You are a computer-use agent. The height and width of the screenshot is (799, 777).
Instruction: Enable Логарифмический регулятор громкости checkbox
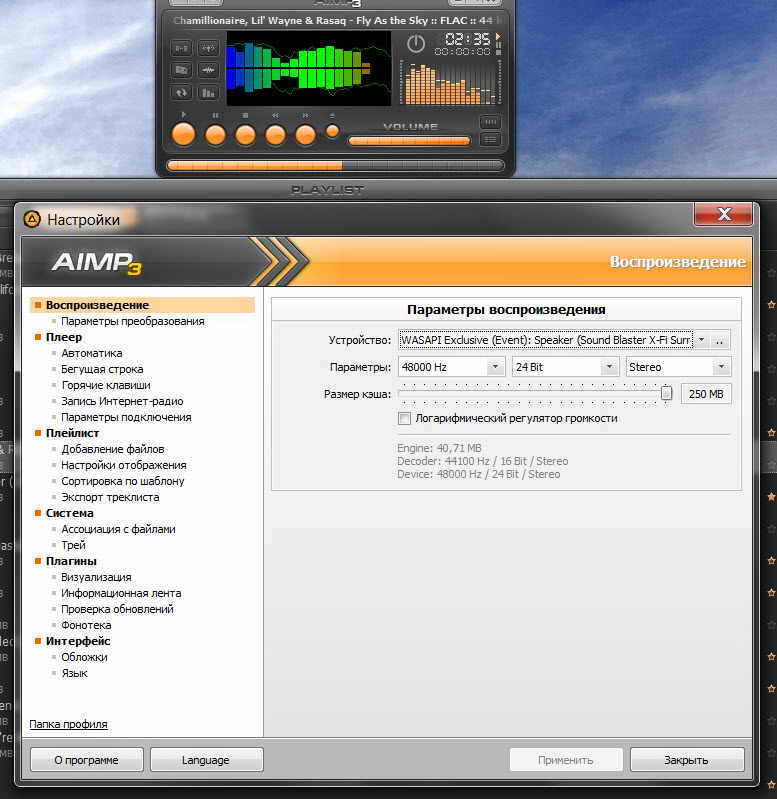click(x=405, y=418)
